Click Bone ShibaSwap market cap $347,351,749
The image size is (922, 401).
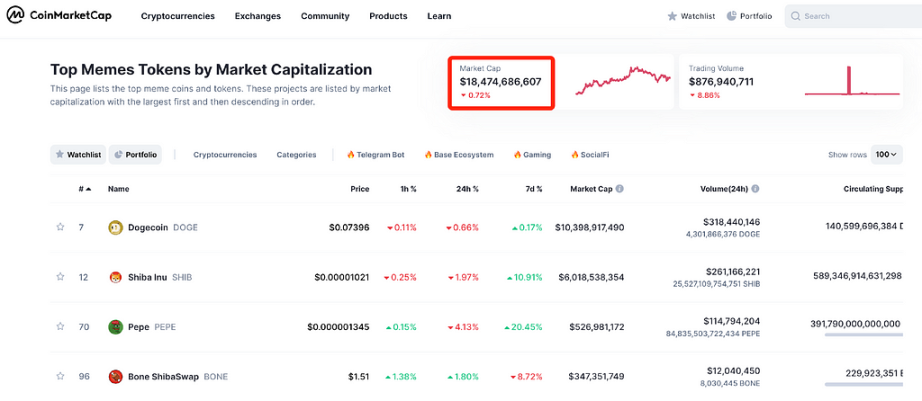point(596,376)
